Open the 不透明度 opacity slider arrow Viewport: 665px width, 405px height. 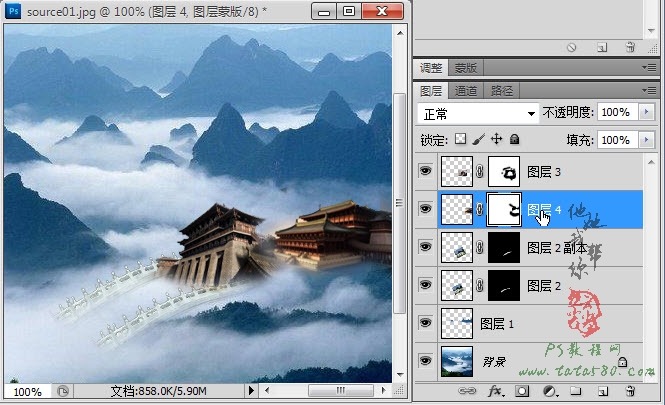point(646,112)
